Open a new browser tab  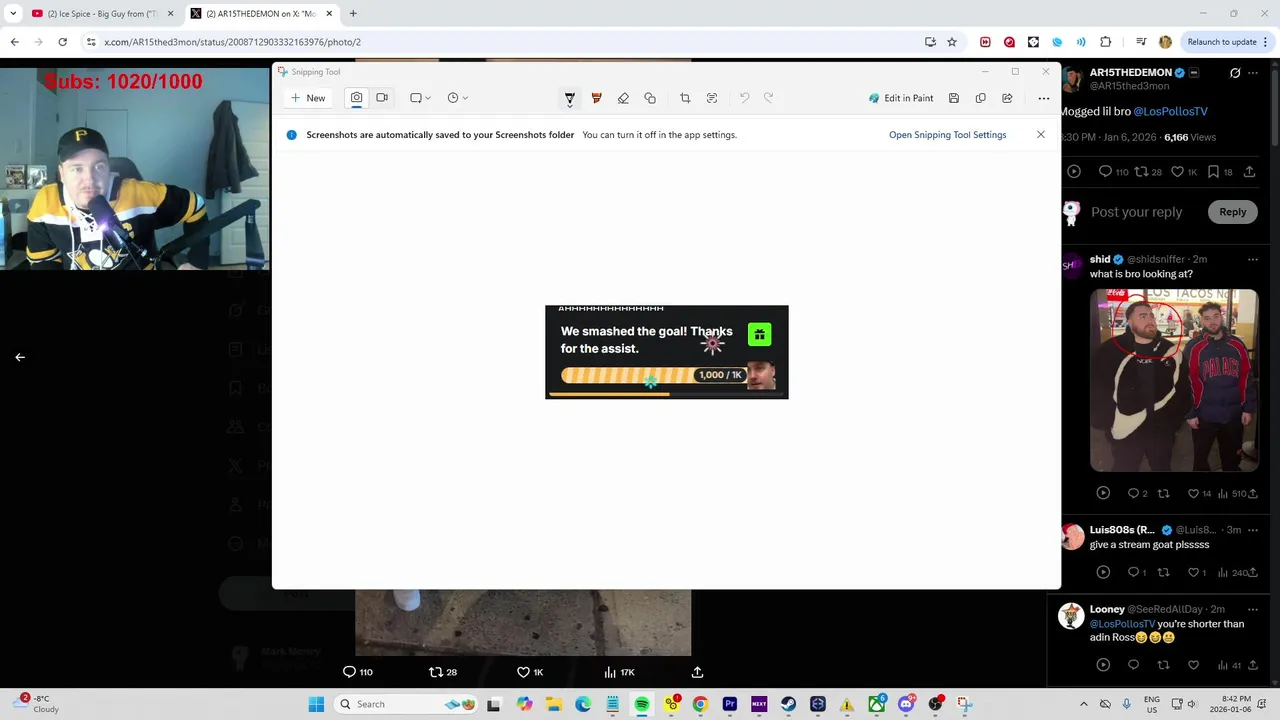tap(353, 14)
